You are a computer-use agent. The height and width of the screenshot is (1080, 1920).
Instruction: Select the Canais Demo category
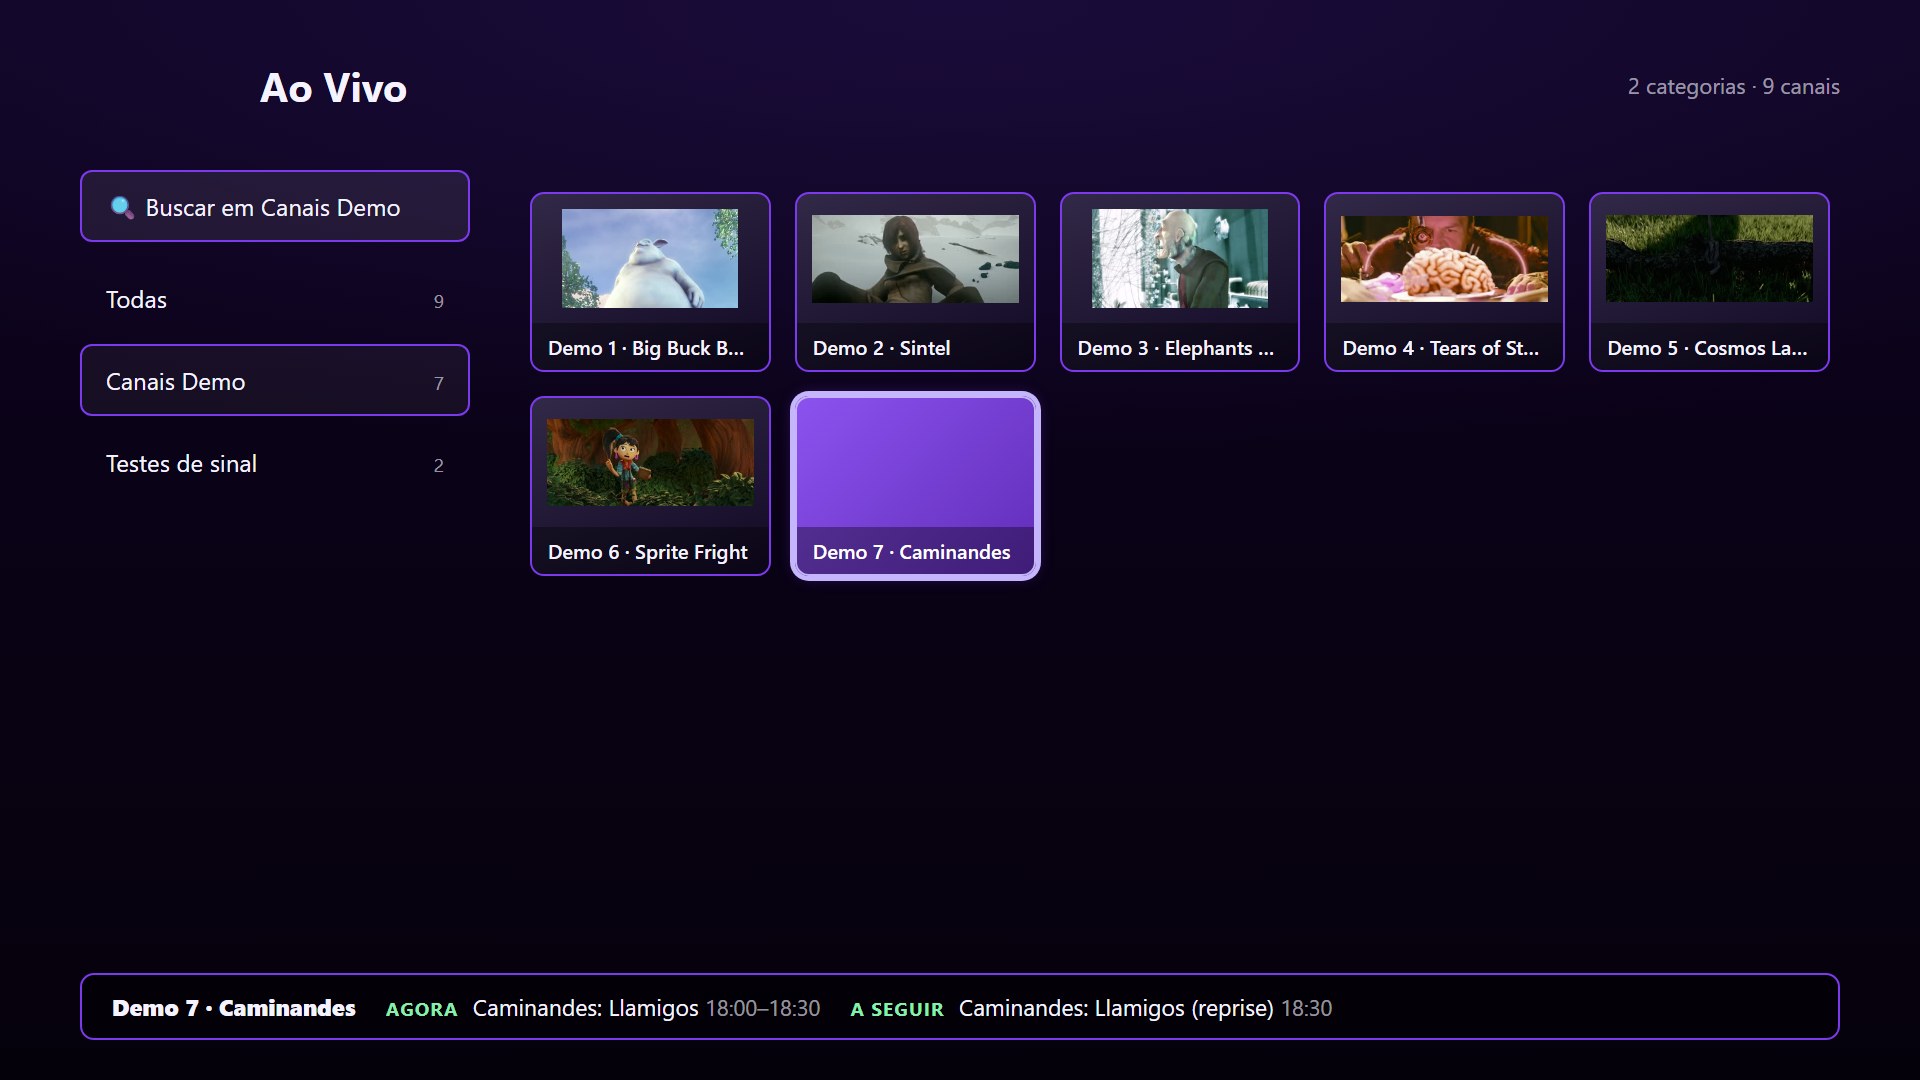tap(275, 380)
